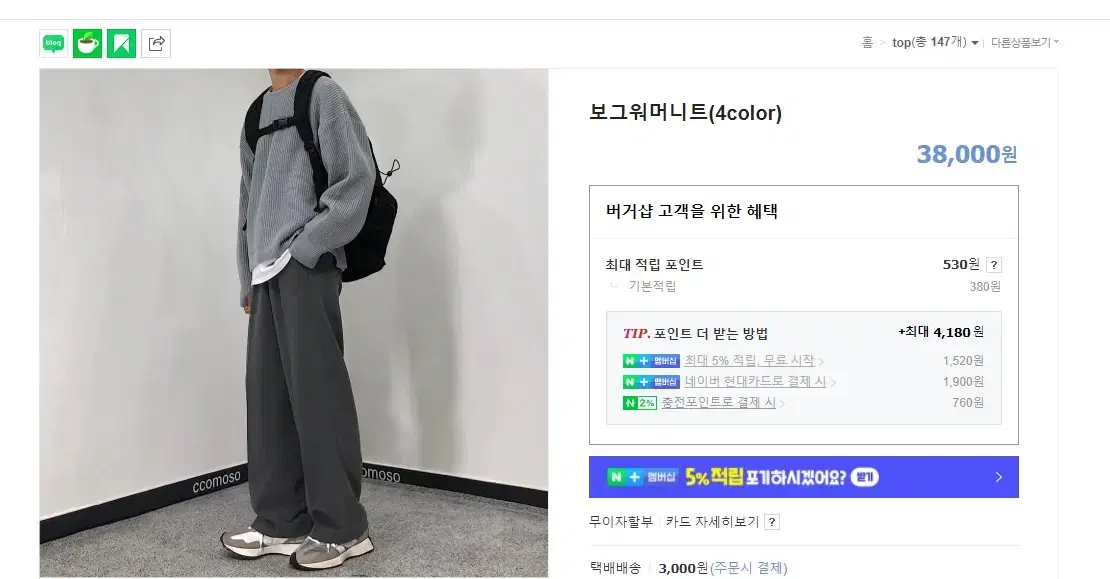Viewport: 1110px width, 579px height.
Task: Open the 다른상품보기 dropdown
Action: 1024,42
